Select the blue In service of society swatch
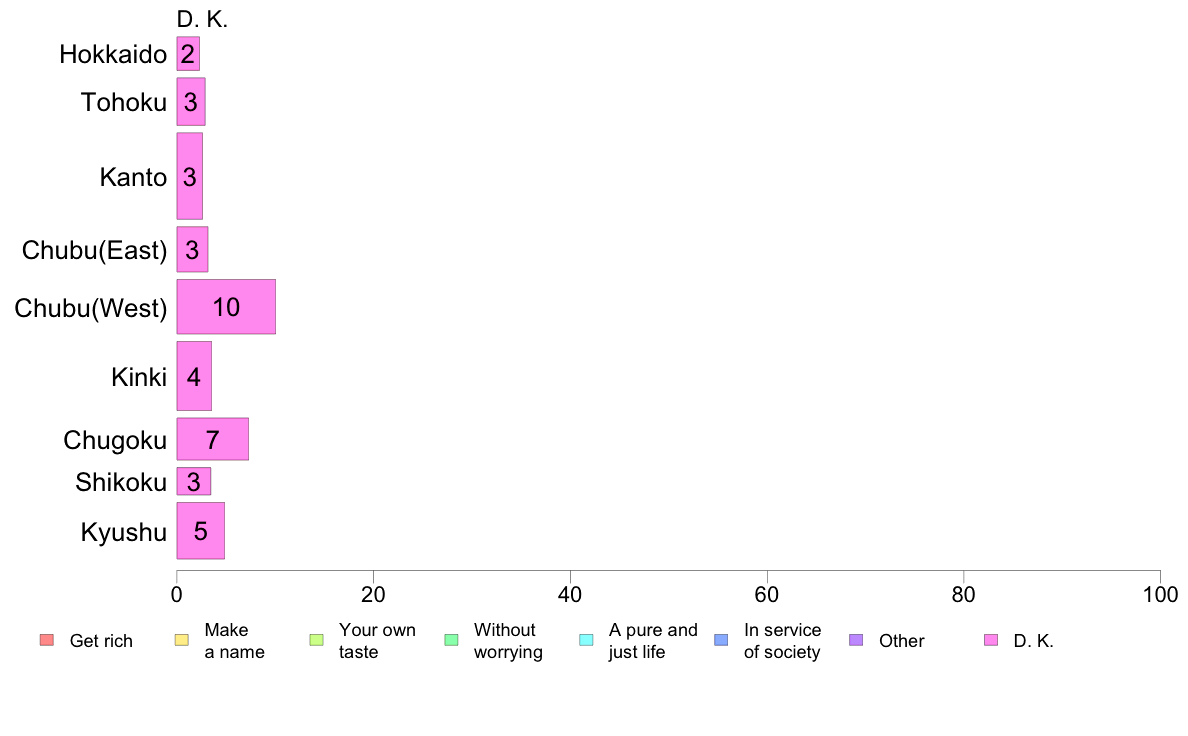The height and width of the screenshot is (736, 1188). 721,640
